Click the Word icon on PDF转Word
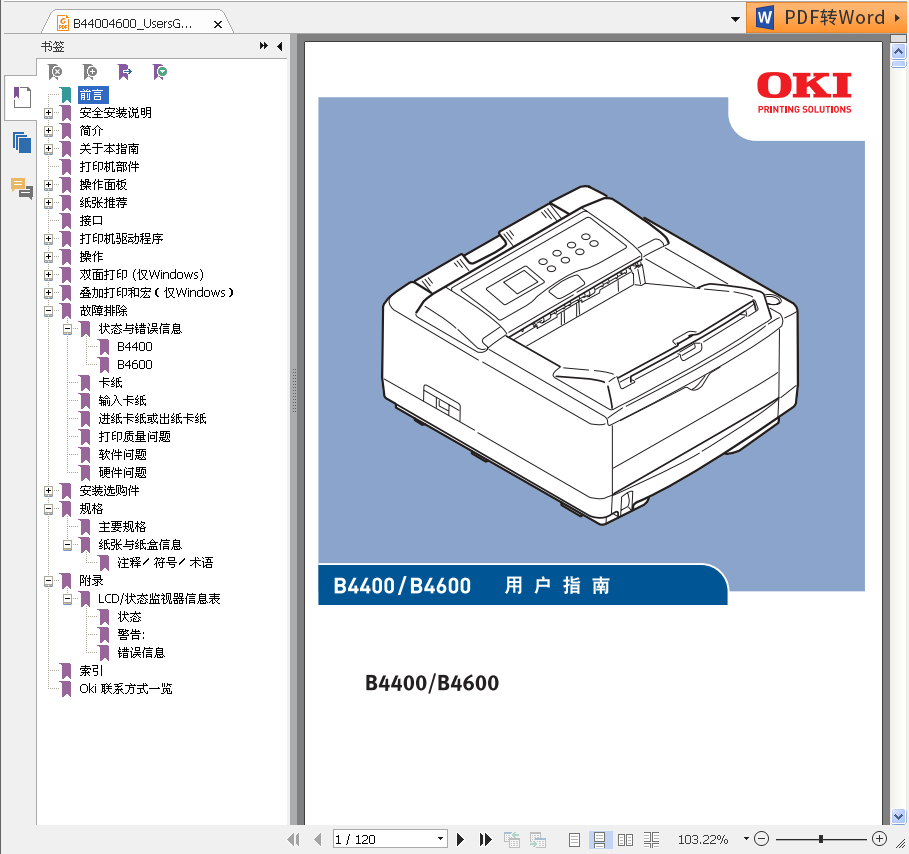The width and height of the screenshot is (909, 854). tap(765, 17)
